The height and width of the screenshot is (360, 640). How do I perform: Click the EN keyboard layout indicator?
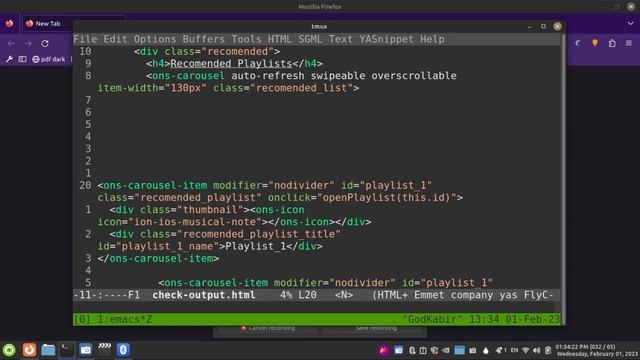click(x=514, y=350)
